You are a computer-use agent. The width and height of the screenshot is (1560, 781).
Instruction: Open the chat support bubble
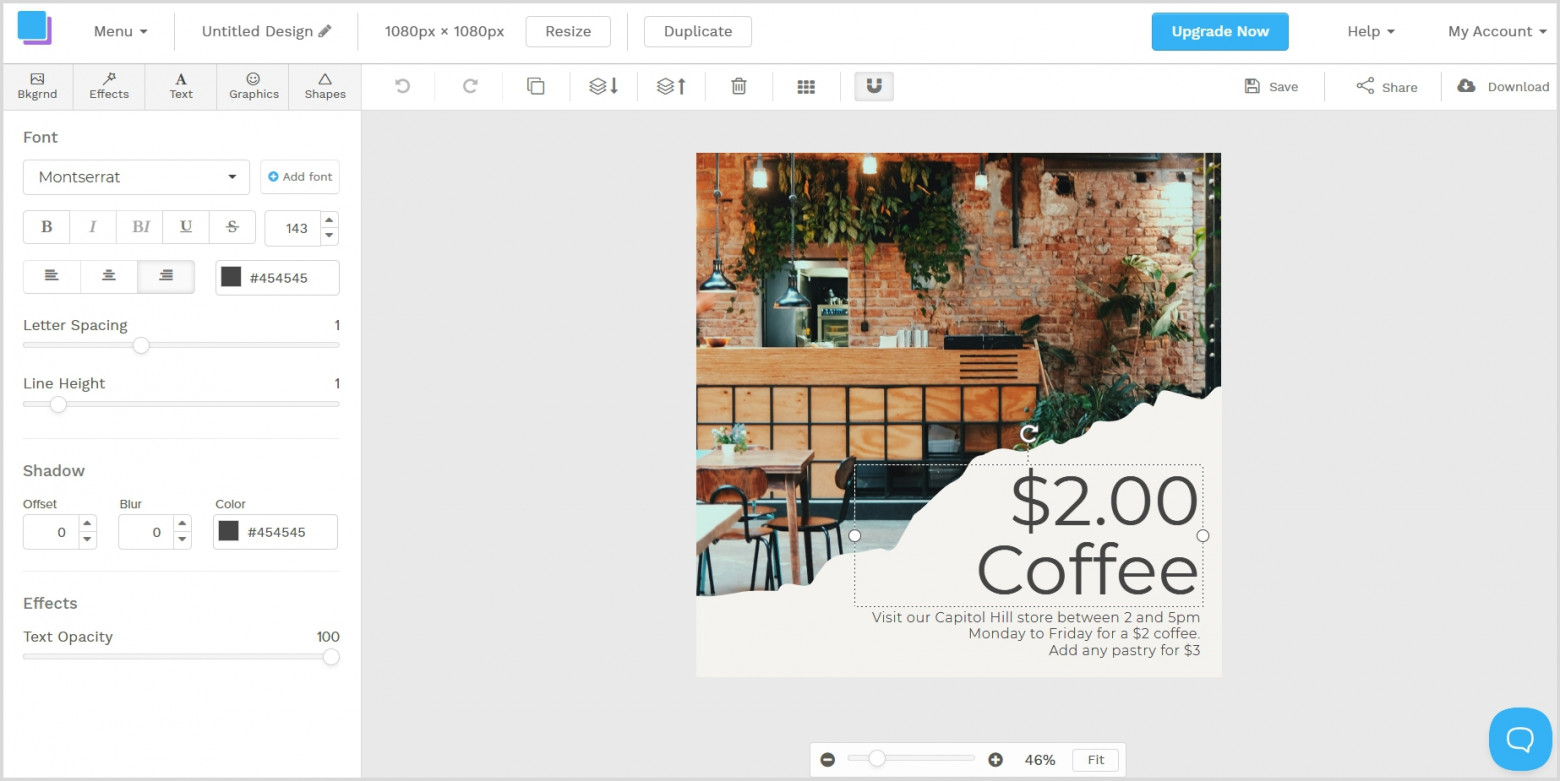(x=1520, y=739)
